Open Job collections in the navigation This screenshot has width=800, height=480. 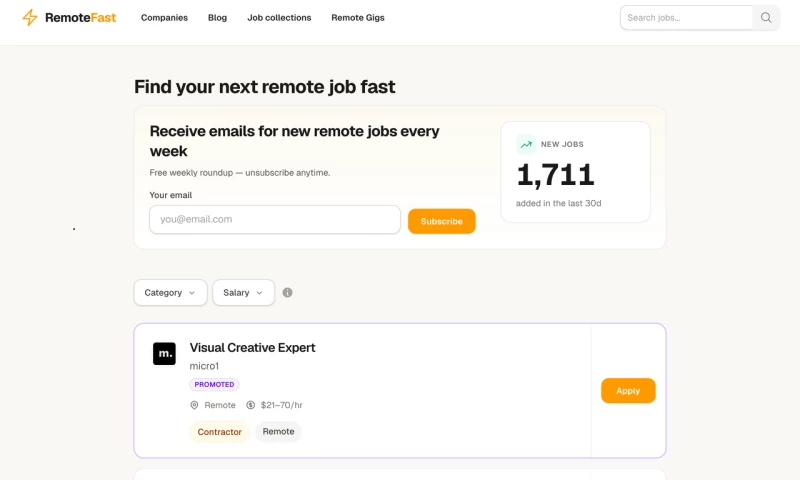pos(279,18)
